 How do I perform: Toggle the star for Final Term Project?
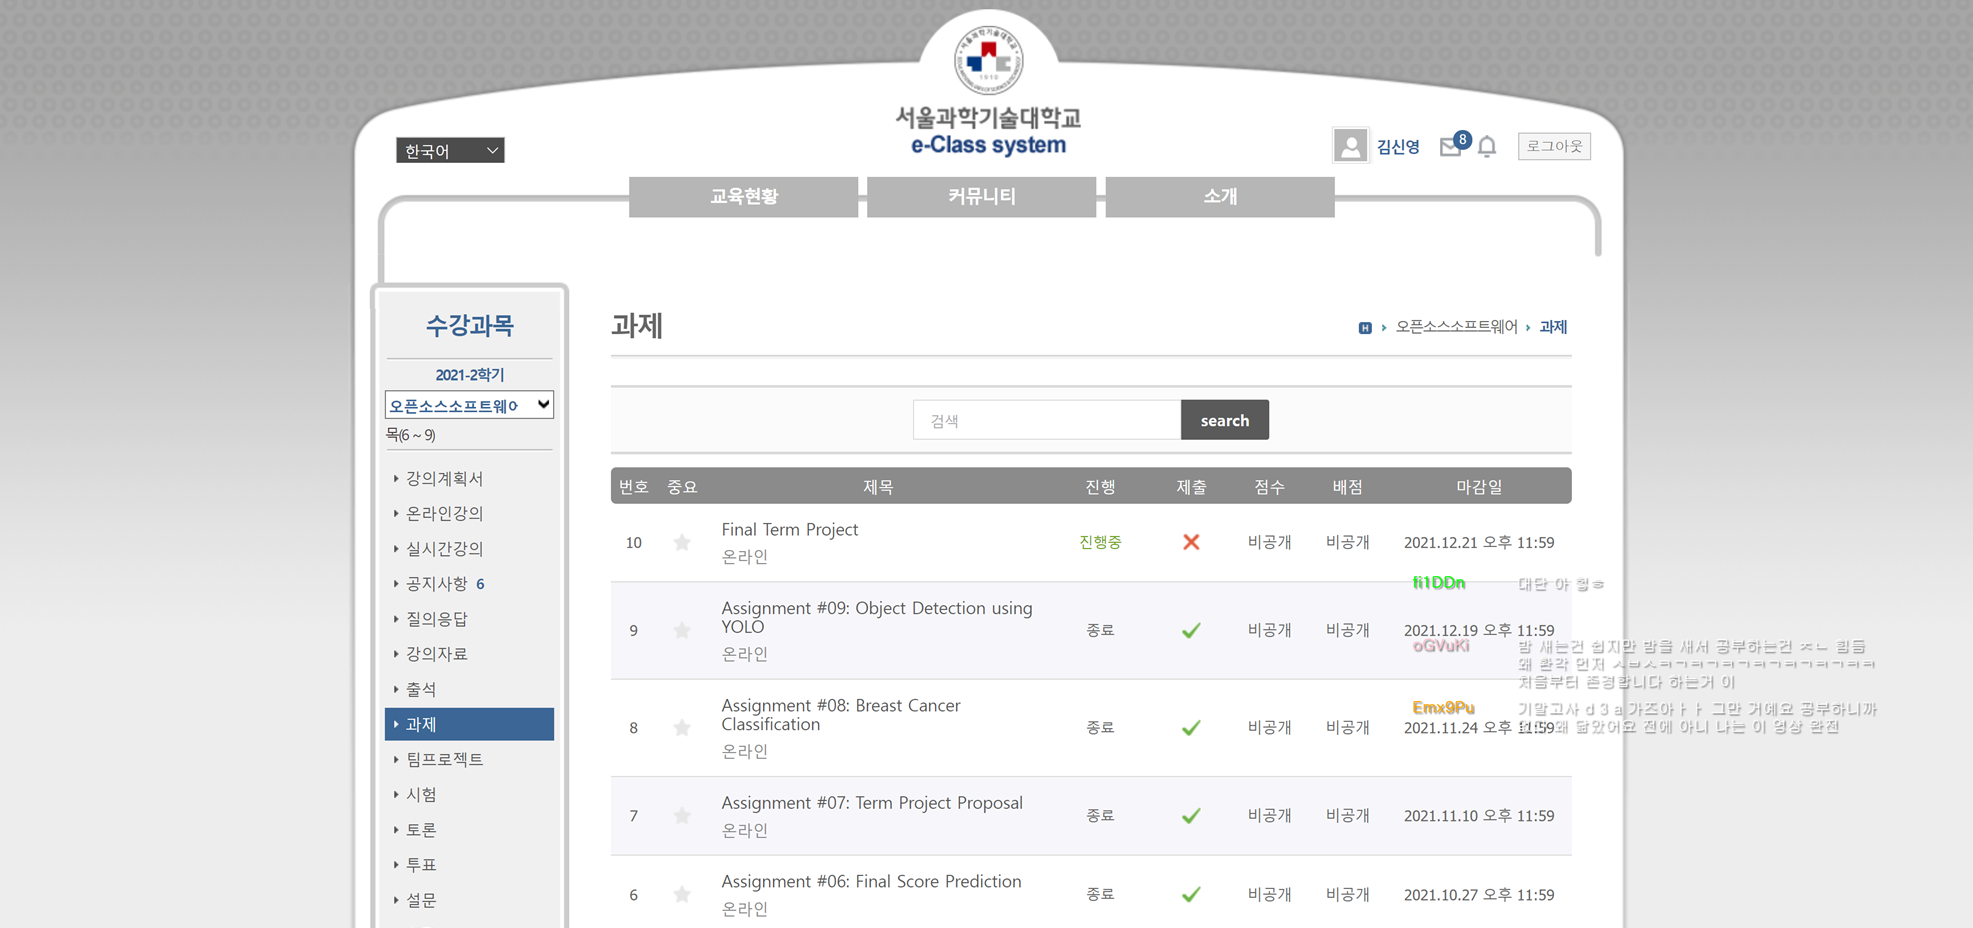point(682,542)
